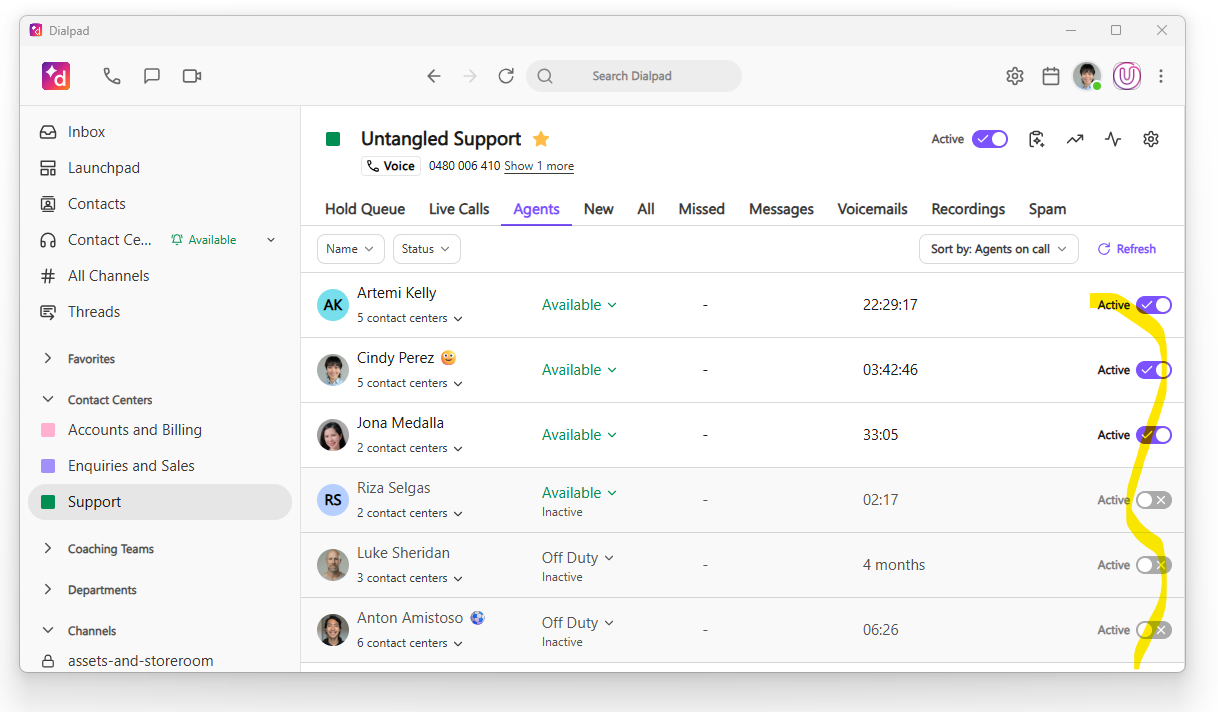Toggle Cindy Perez's Active switch
1218x712 pixels.
(x=1154, y=370)
